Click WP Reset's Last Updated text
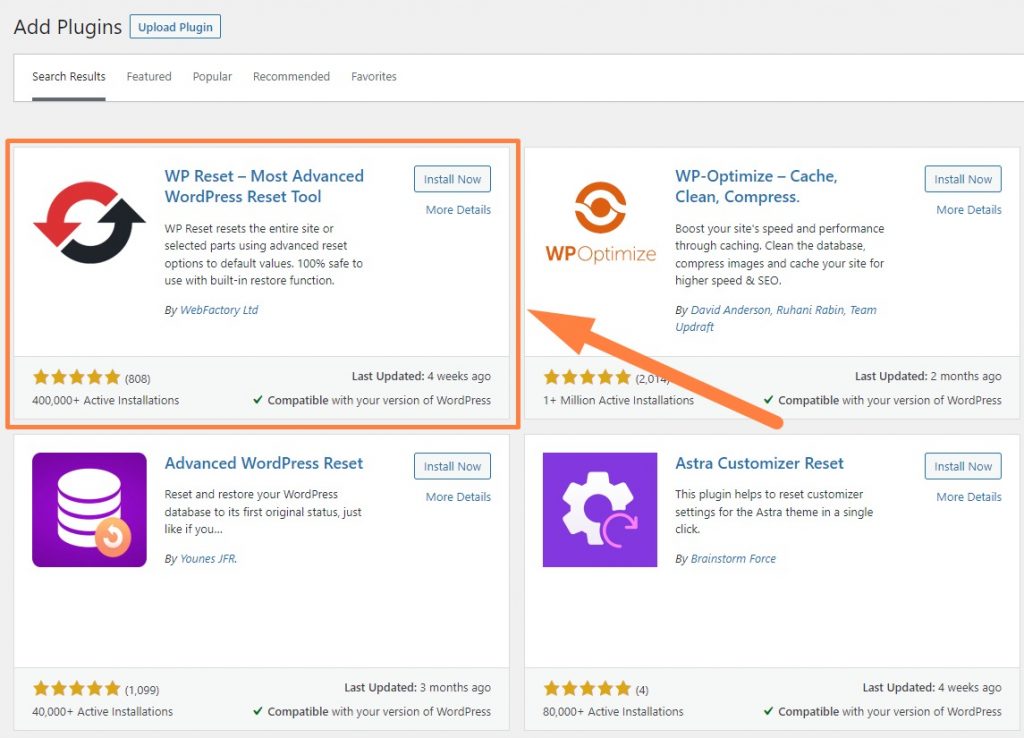Viewport: 1024px width, 738px height. [421, 376]
